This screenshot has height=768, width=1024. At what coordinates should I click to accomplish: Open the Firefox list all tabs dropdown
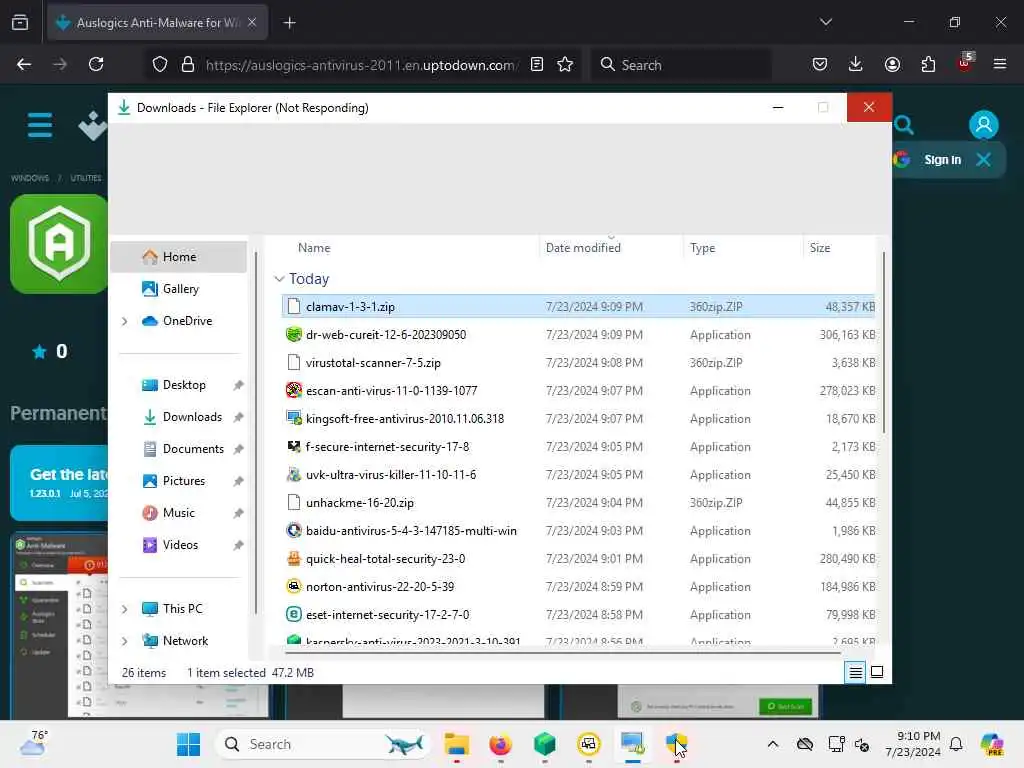[826, 22]
